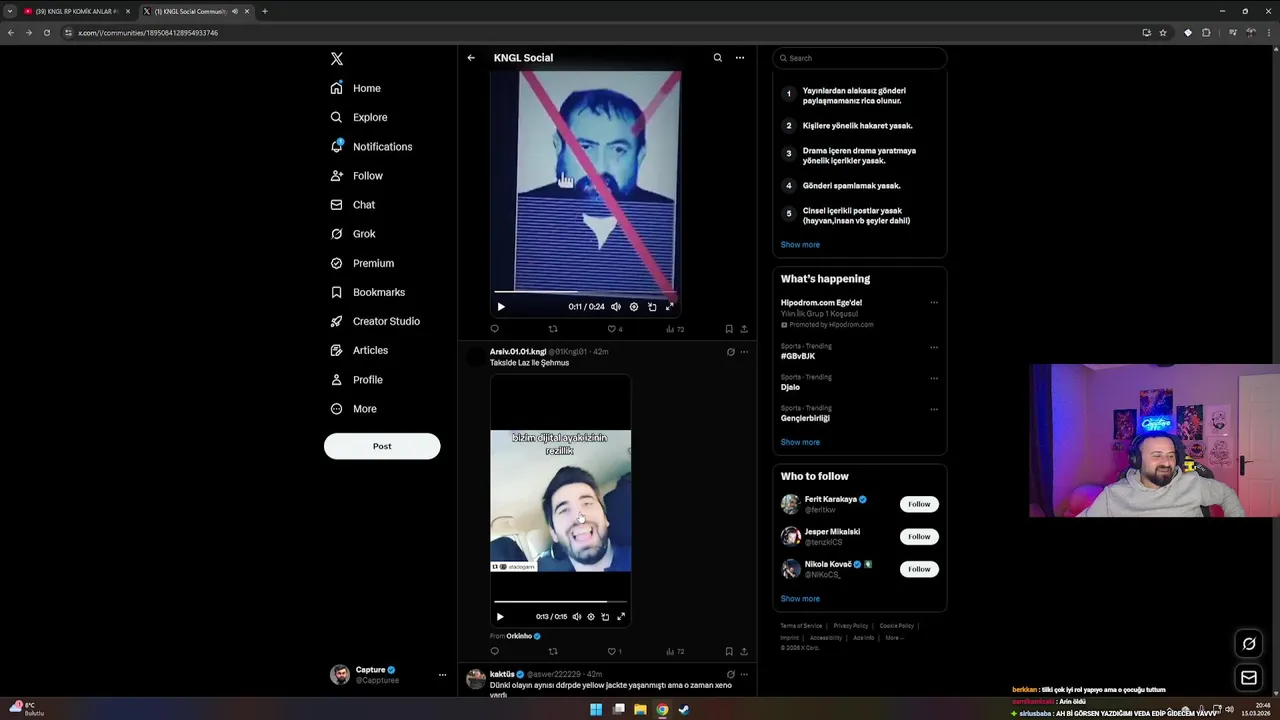Like the post with 4 likes
Image resolution: width=1280 pixels, height=720 pixels.
click(615, 329)
